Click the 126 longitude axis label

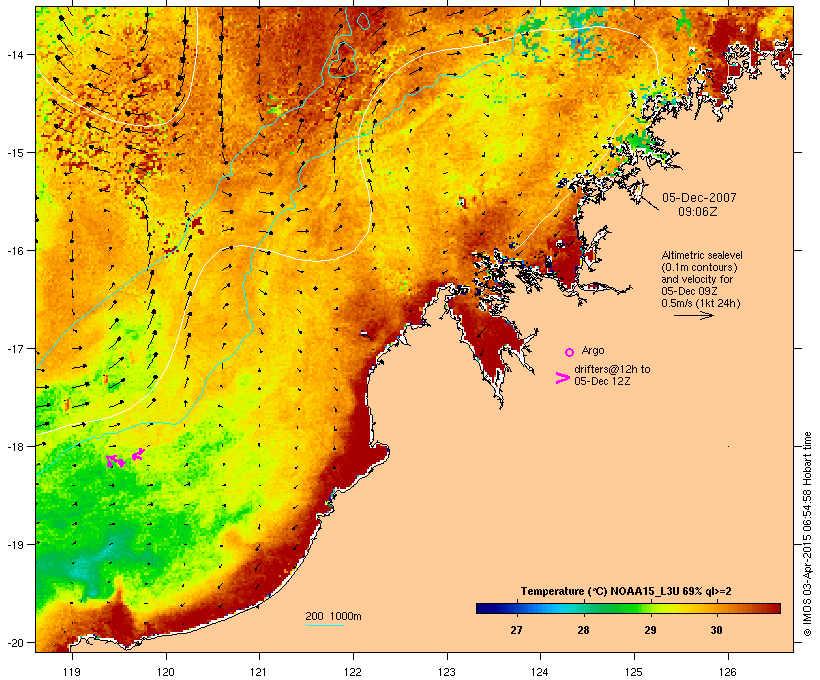727,672
